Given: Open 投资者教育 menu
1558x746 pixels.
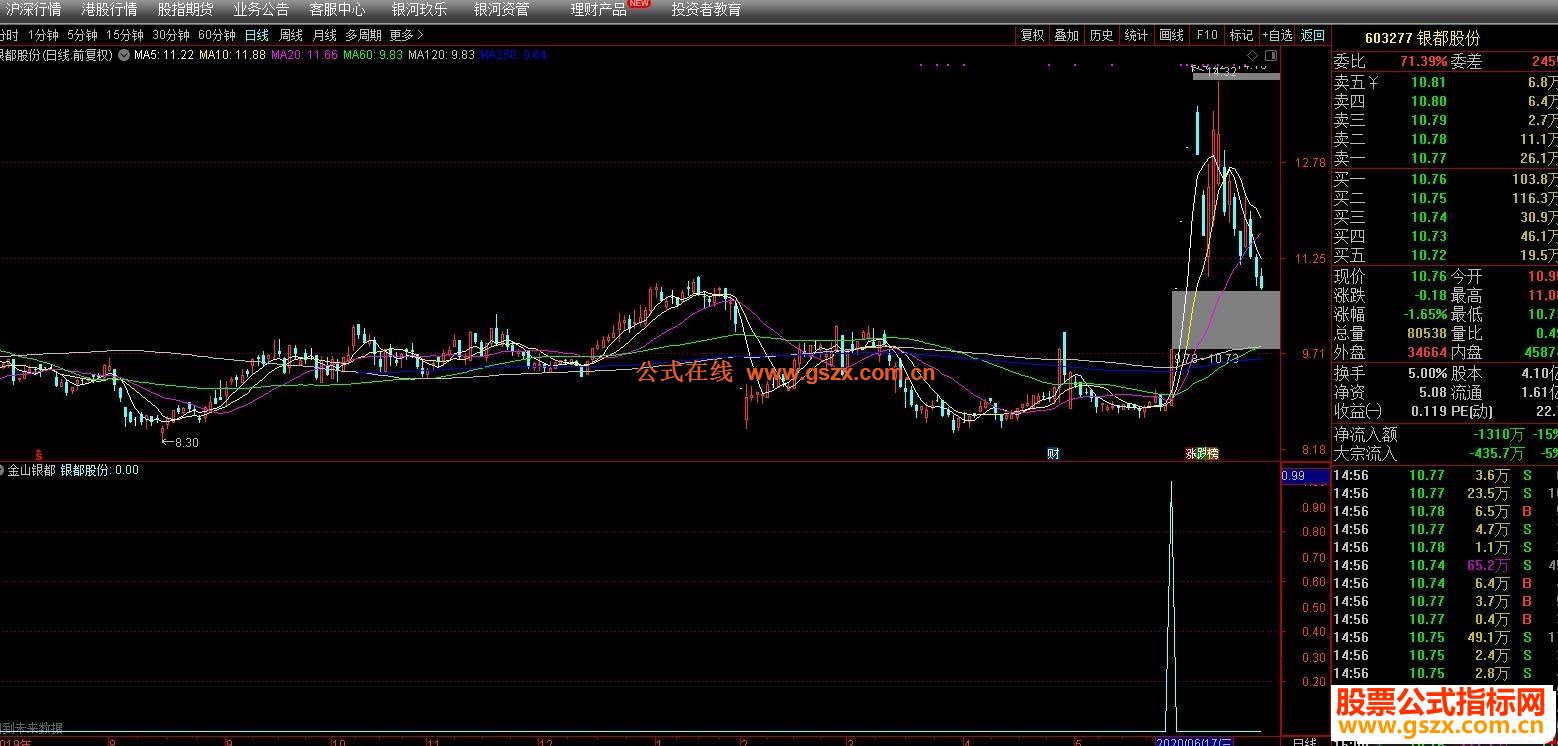Looking at the screenshot, I should (x=707, y=10).
